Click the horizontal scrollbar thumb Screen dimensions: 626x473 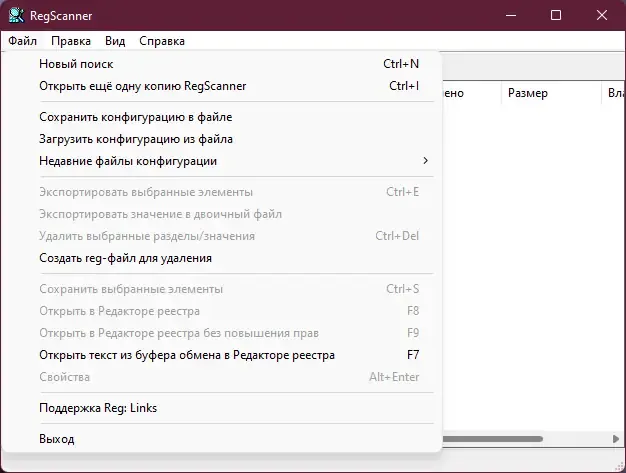pos(493,439)
